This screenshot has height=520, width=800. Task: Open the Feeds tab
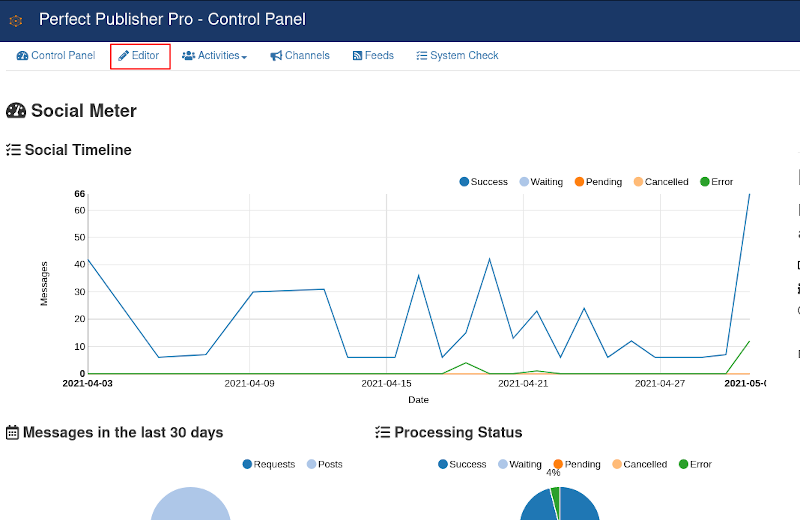[373, 56]
